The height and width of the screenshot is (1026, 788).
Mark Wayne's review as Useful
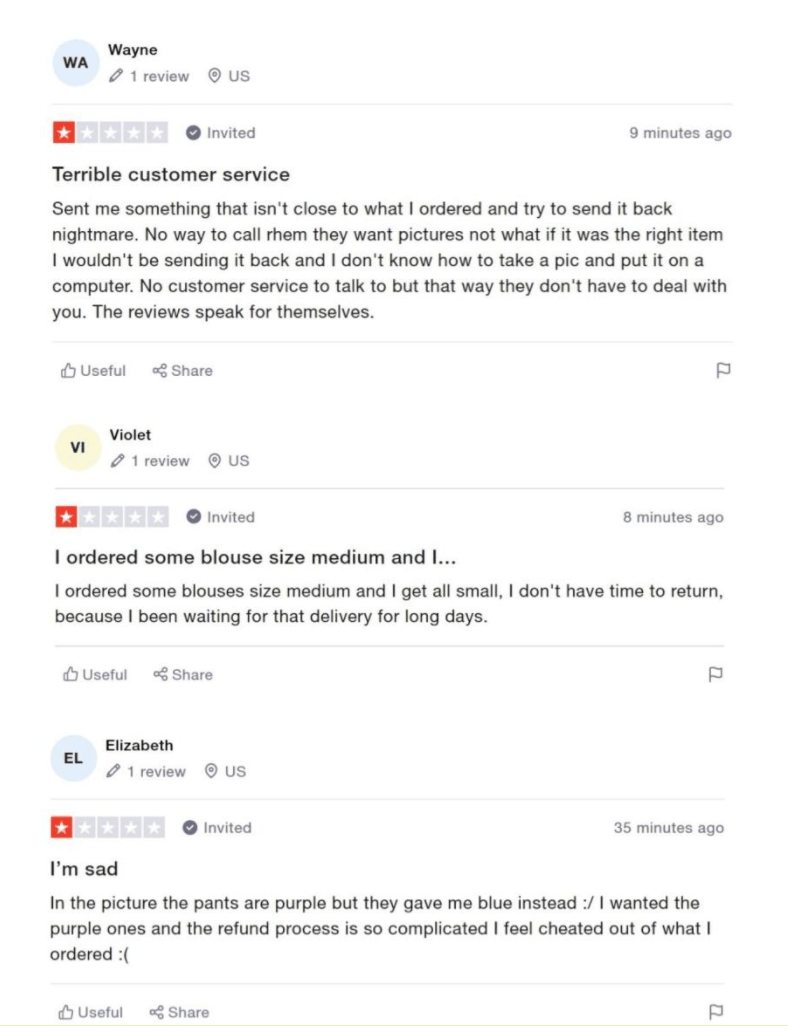(x=94, y=371)
